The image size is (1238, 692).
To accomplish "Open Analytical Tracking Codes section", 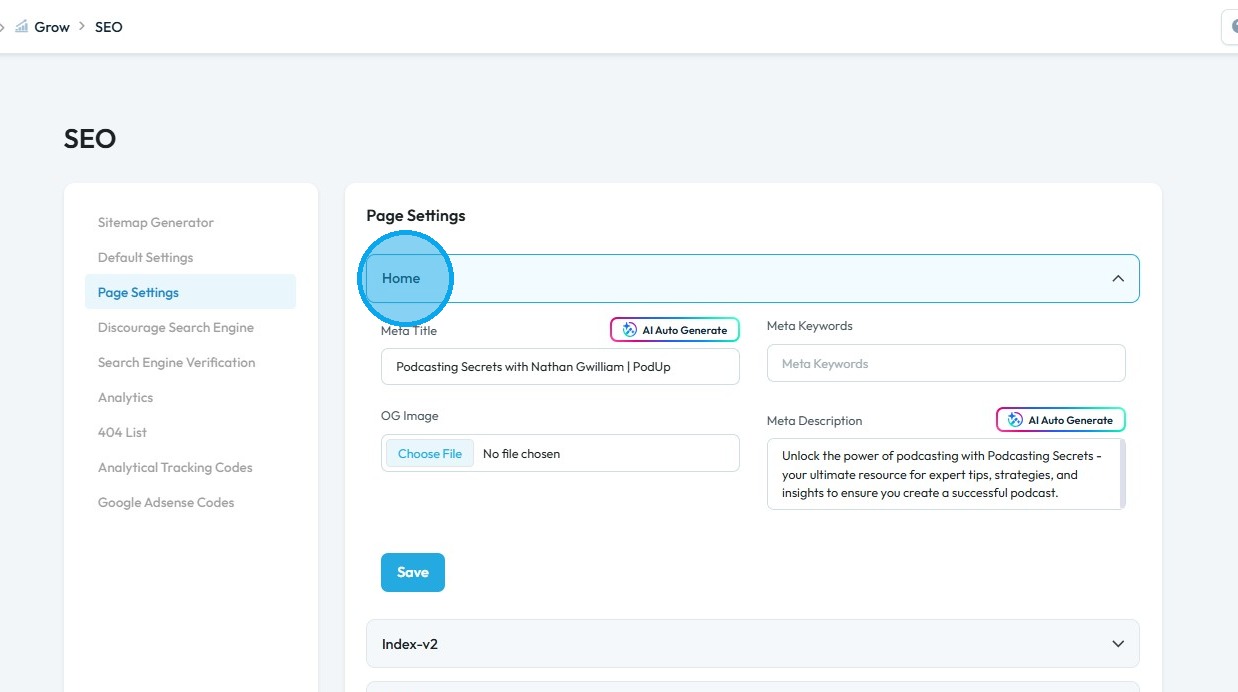I will (x=175, y=467).
